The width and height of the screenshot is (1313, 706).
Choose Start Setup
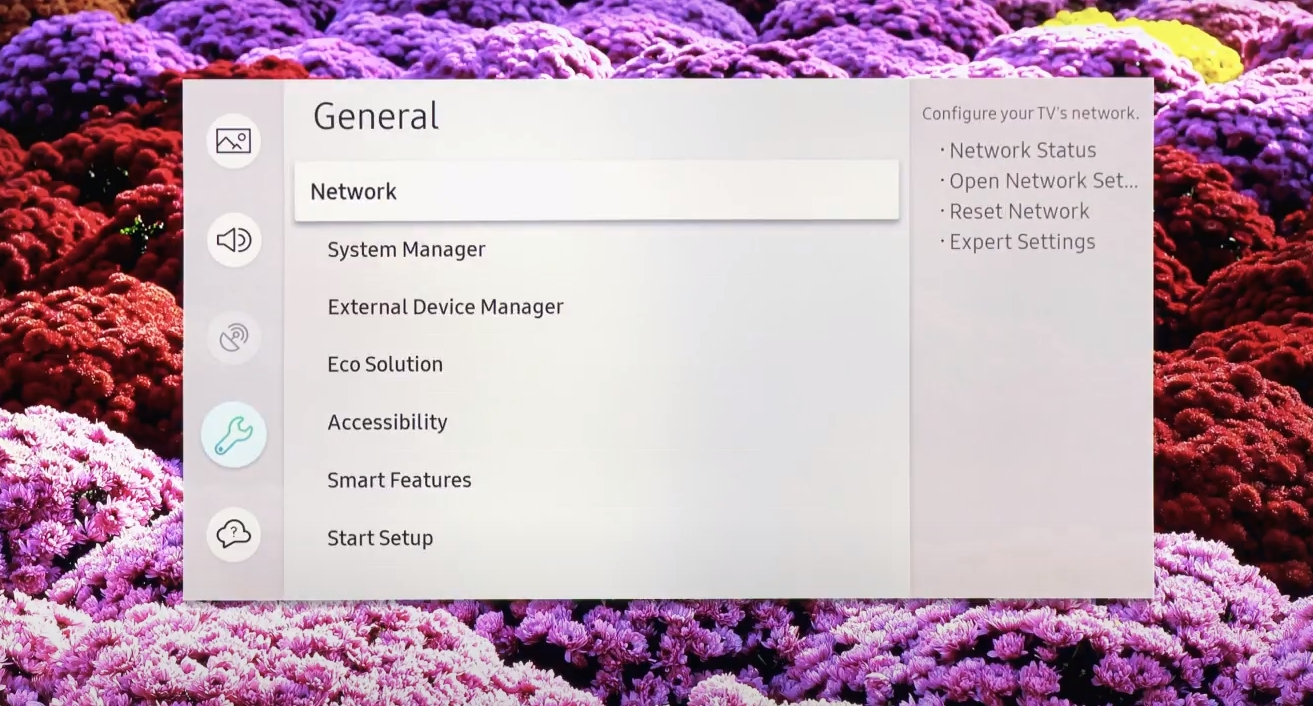click(380, 538)
